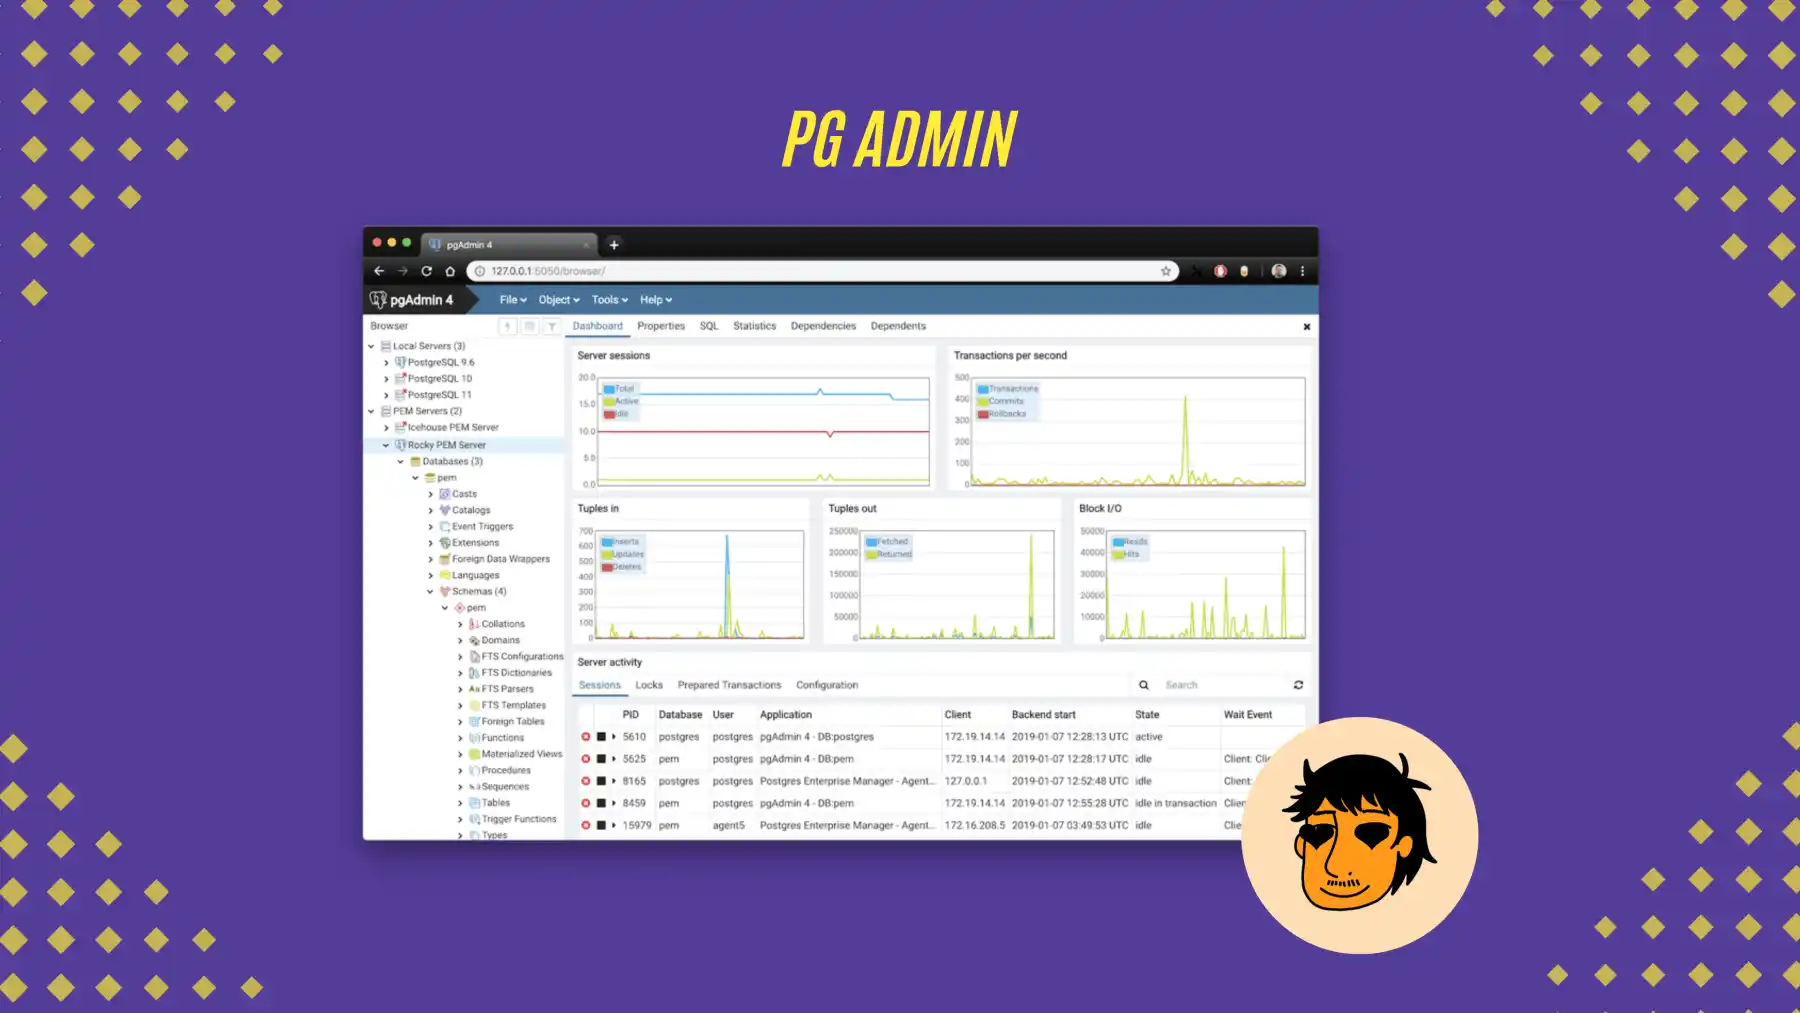
Task: Click the Total legend swatch in Server sessions
Action: pos(609,389)
